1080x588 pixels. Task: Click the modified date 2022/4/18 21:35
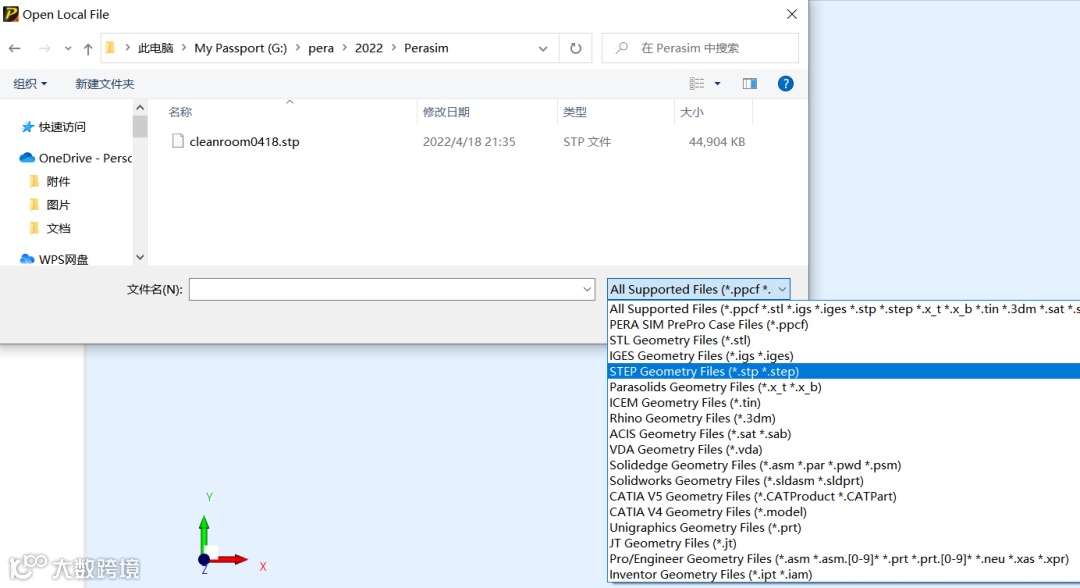469,142
